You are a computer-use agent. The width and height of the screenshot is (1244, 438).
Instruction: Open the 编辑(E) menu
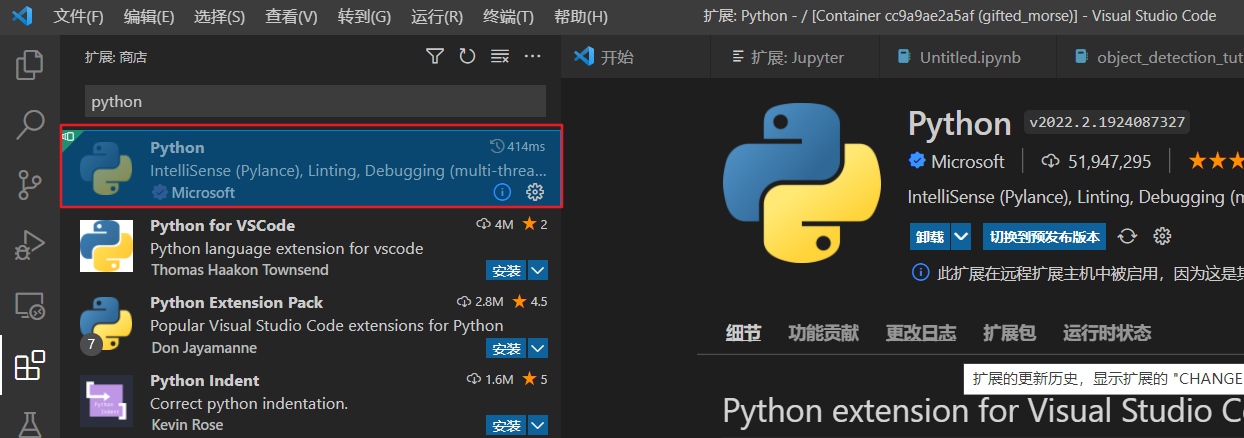[x=149, y=17]
